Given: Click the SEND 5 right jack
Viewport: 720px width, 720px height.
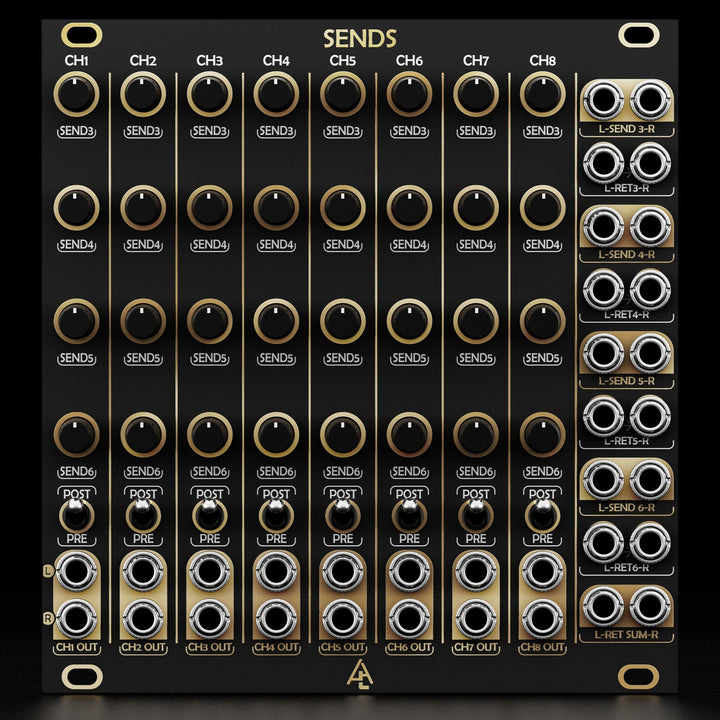Looking at the screenshot, I should click(x=650, y=353).
